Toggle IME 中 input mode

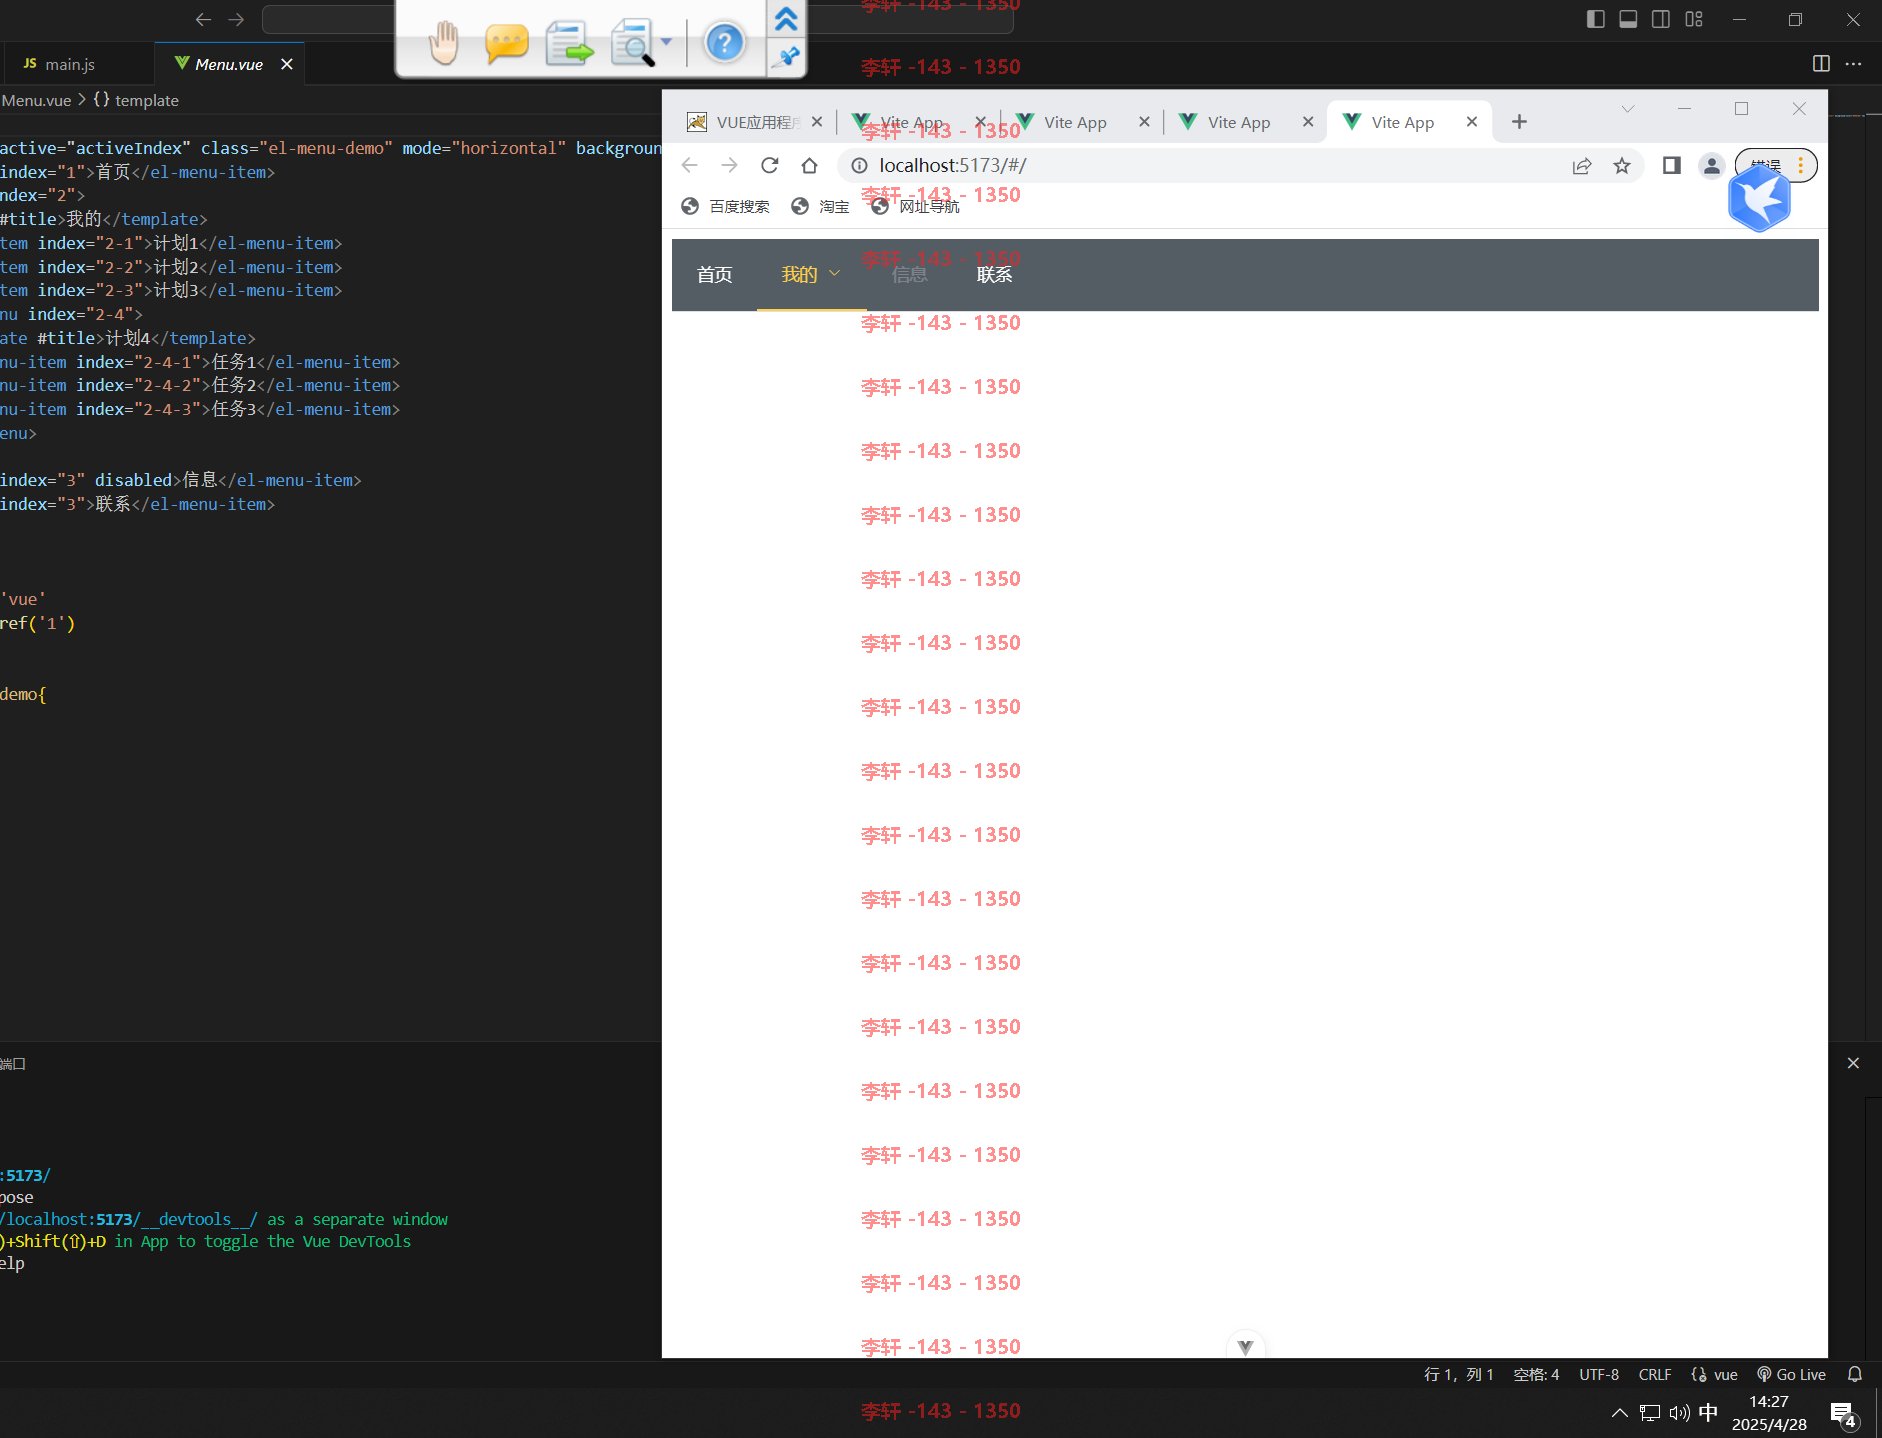[x=1709, y=1412]
